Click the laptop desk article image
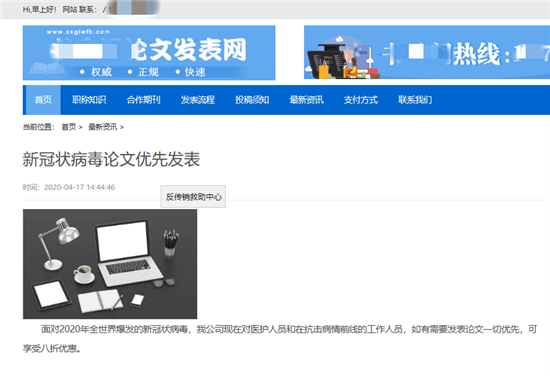Screen dimensions: 550x380 (110, 264)
